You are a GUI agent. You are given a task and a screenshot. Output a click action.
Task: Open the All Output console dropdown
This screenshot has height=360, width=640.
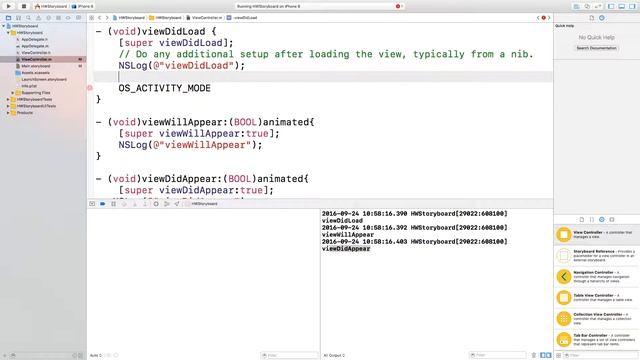(334, 356)
